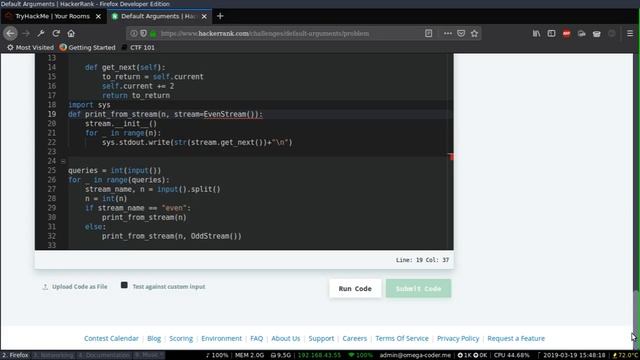Click line 18 import sys
Screen dimensions: 640x360
click(89, 105)
